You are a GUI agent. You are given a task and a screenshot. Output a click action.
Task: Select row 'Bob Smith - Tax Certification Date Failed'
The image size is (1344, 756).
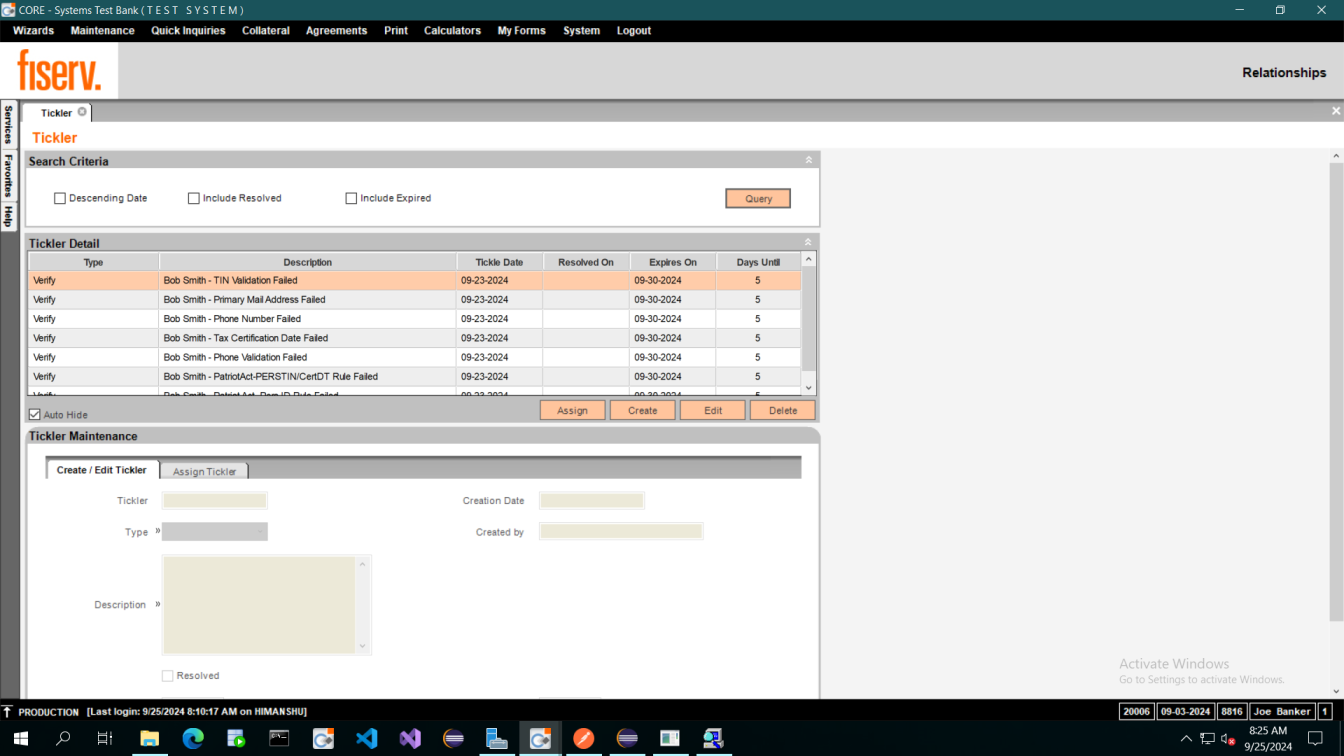tap(414, 338)
